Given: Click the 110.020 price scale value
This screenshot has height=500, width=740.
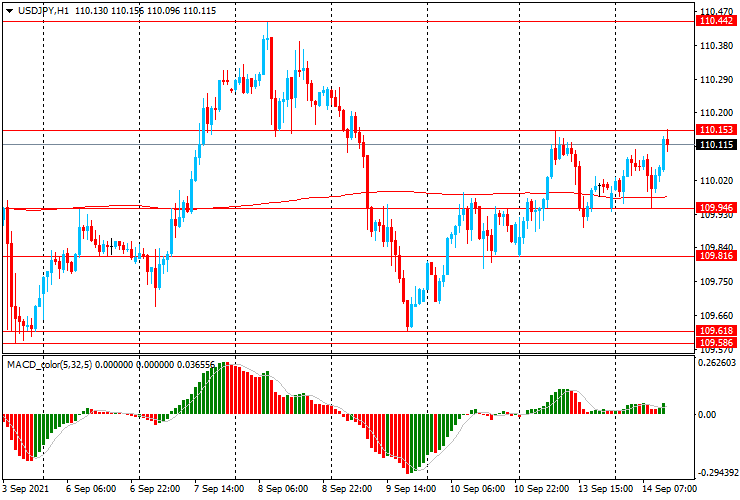Looking at the screenshot, I should pos(717,181).
